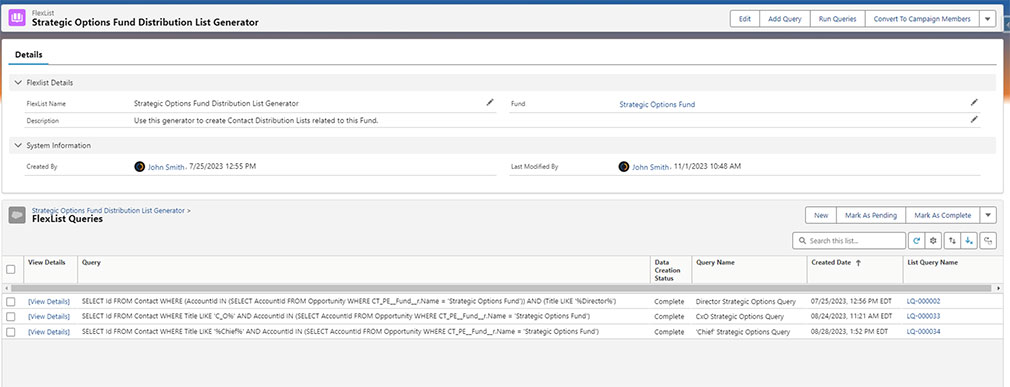Edit the FlexList Name with pencil icon
1010x387 pixels.
tap(490, 102)
